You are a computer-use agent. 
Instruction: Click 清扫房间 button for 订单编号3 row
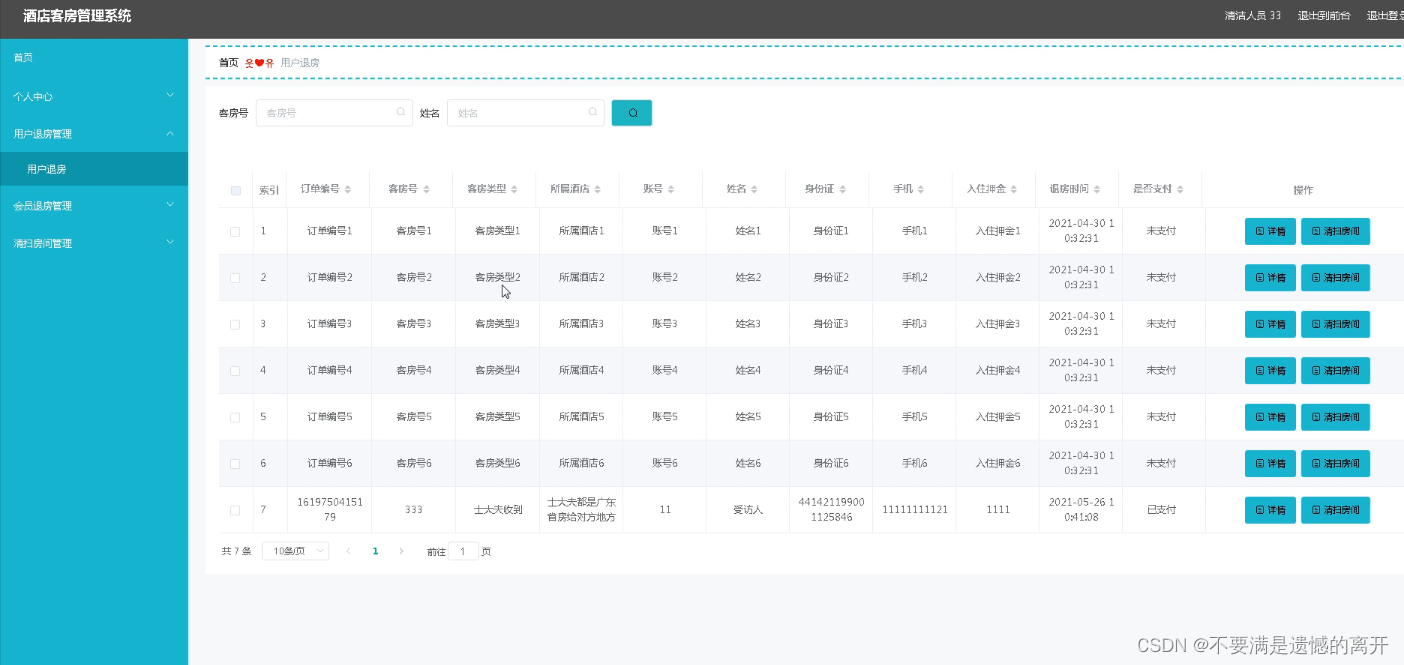1335,324
